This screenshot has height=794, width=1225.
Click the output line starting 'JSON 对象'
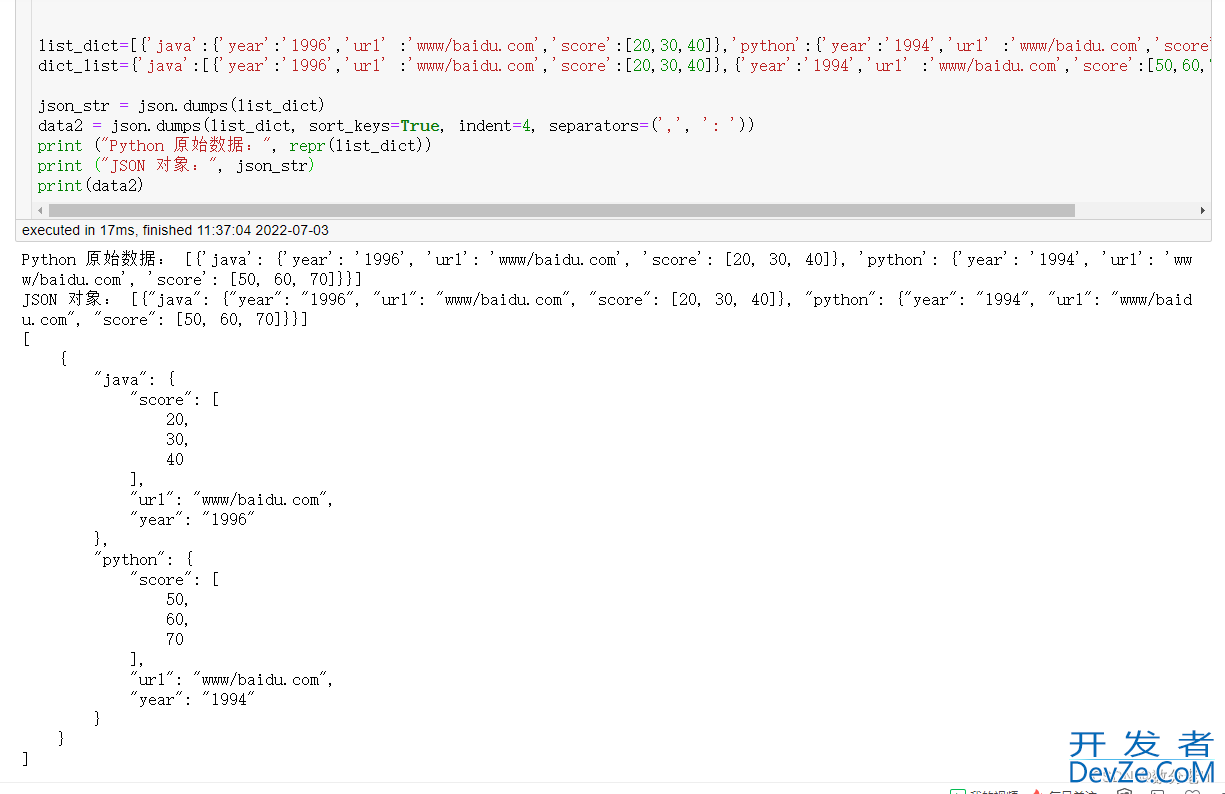(607, 300)
